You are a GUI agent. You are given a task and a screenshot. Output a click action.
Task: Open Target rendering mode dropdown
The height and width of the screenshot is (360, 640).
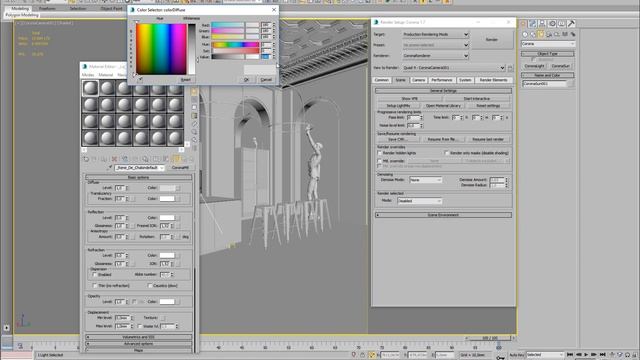pyautogui.click(x=435, y=35)
